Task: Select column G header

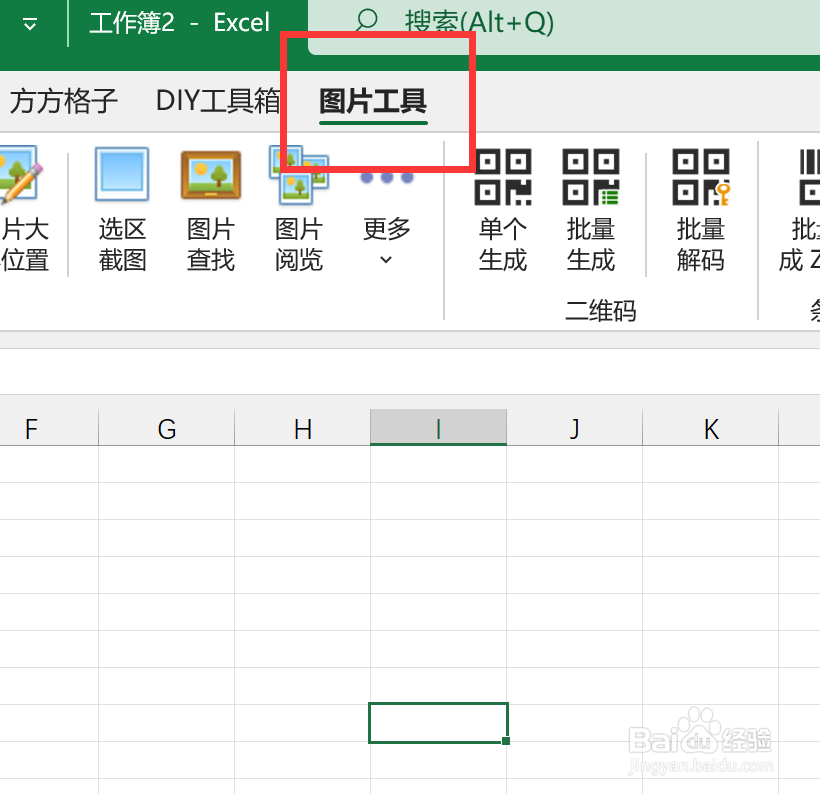Action: click(166, 428)
